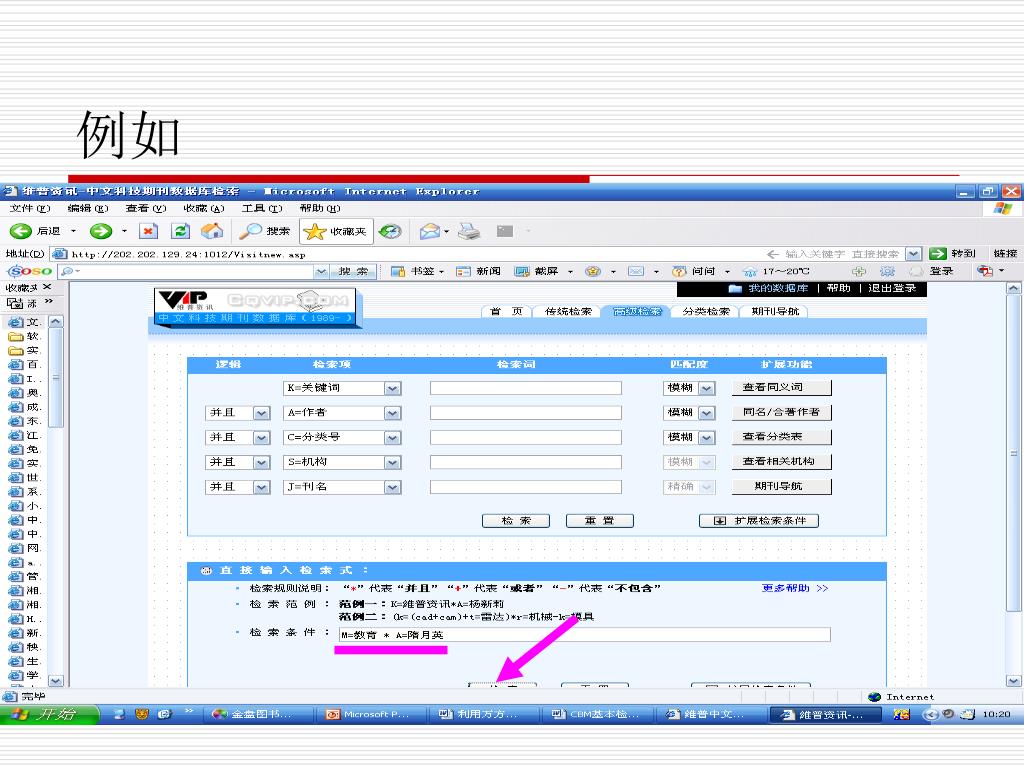The height and width of the screenshot is (768, 1024).
Task: Open 新闻 in the SOSO toolbar
Action: point(479,271)
